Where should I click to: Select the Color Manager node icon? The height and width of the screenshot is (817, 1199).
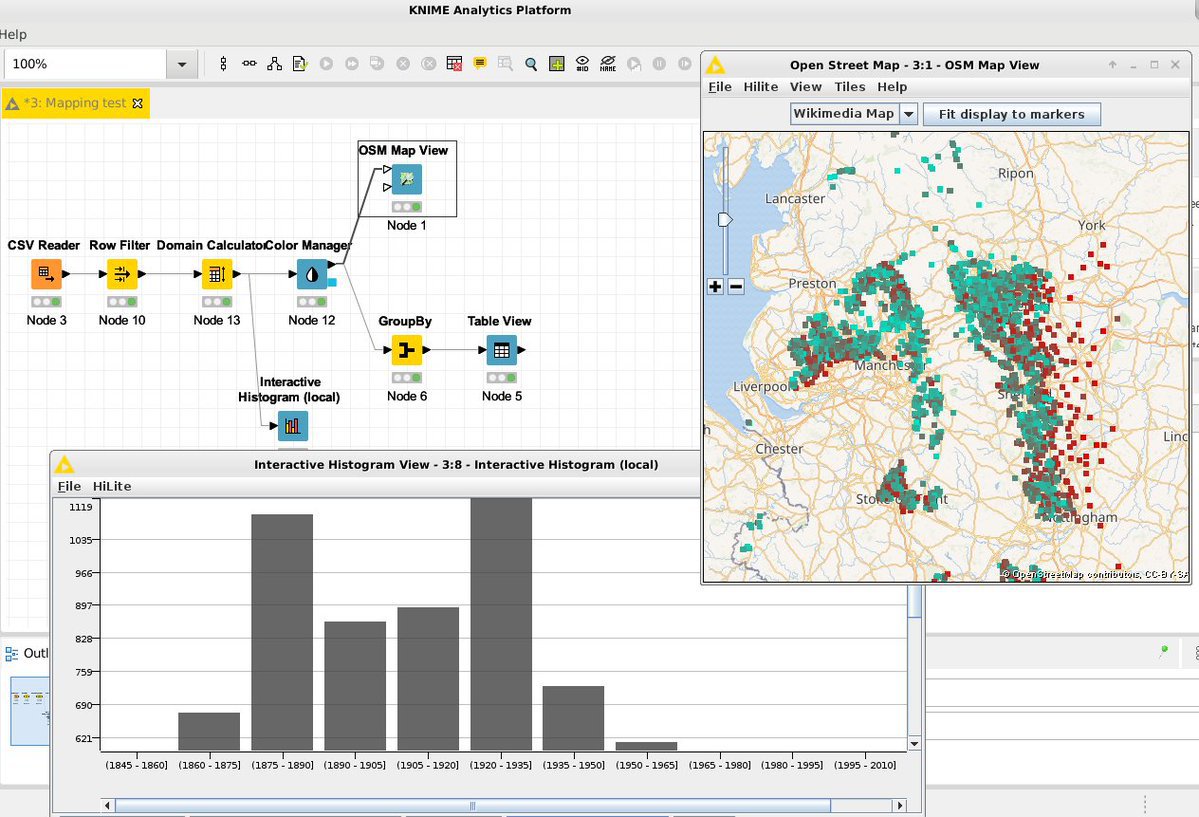312,273
